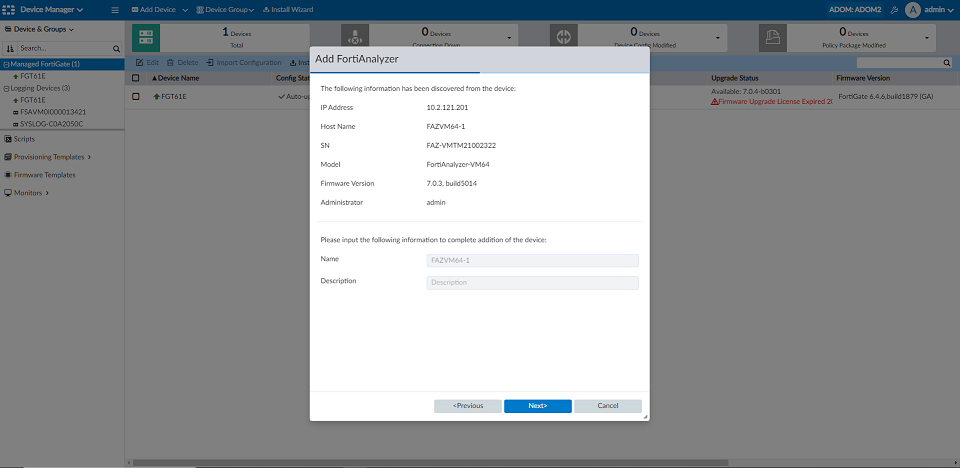Image resolution: width=960 pixels, height=468 pixels.
Task: Click the Add Device button
Action: click(154, 10)
